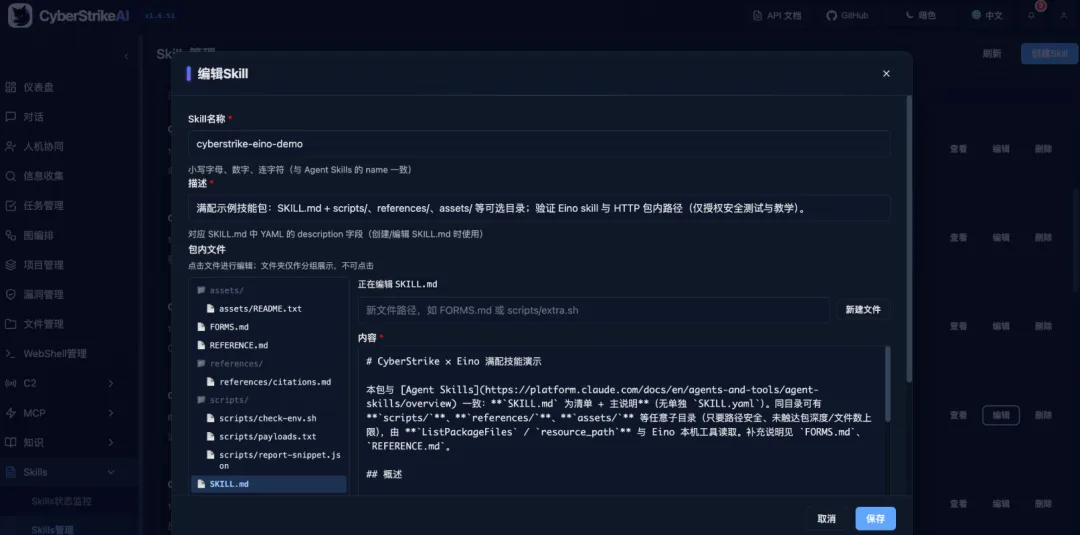Click the 刷新 button behind the dialog

point(992,54)
